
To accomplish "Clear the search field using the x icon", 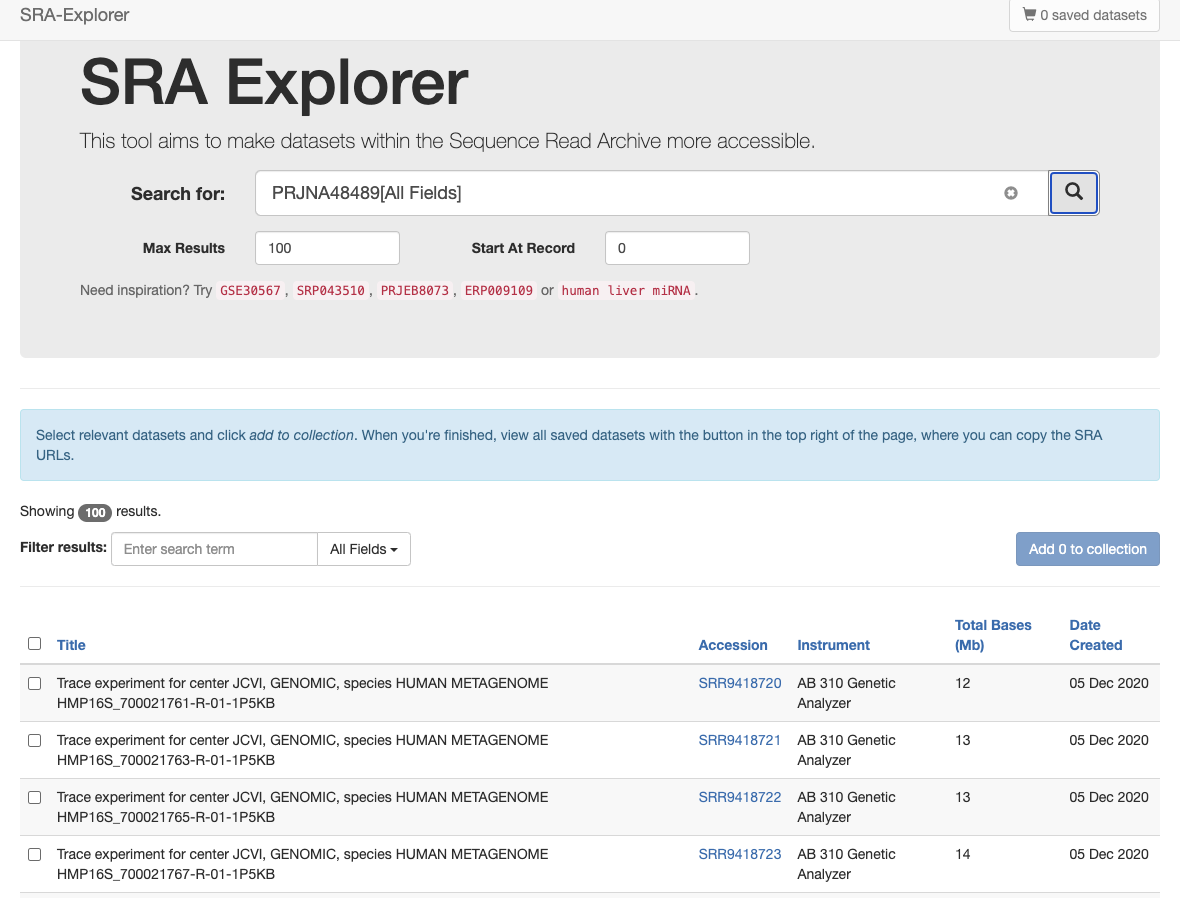I will 1011,193.
